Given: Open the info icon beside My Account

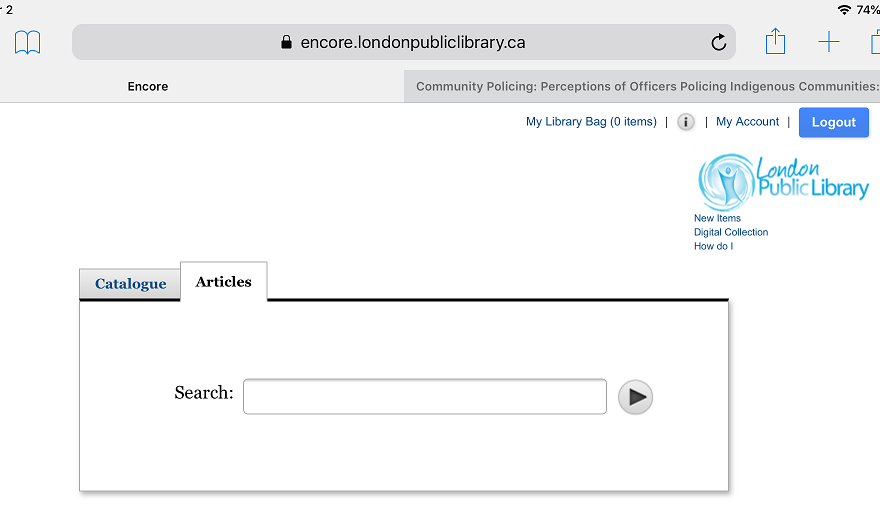Looking at the screenshot, I should click(x=685, y=122).
